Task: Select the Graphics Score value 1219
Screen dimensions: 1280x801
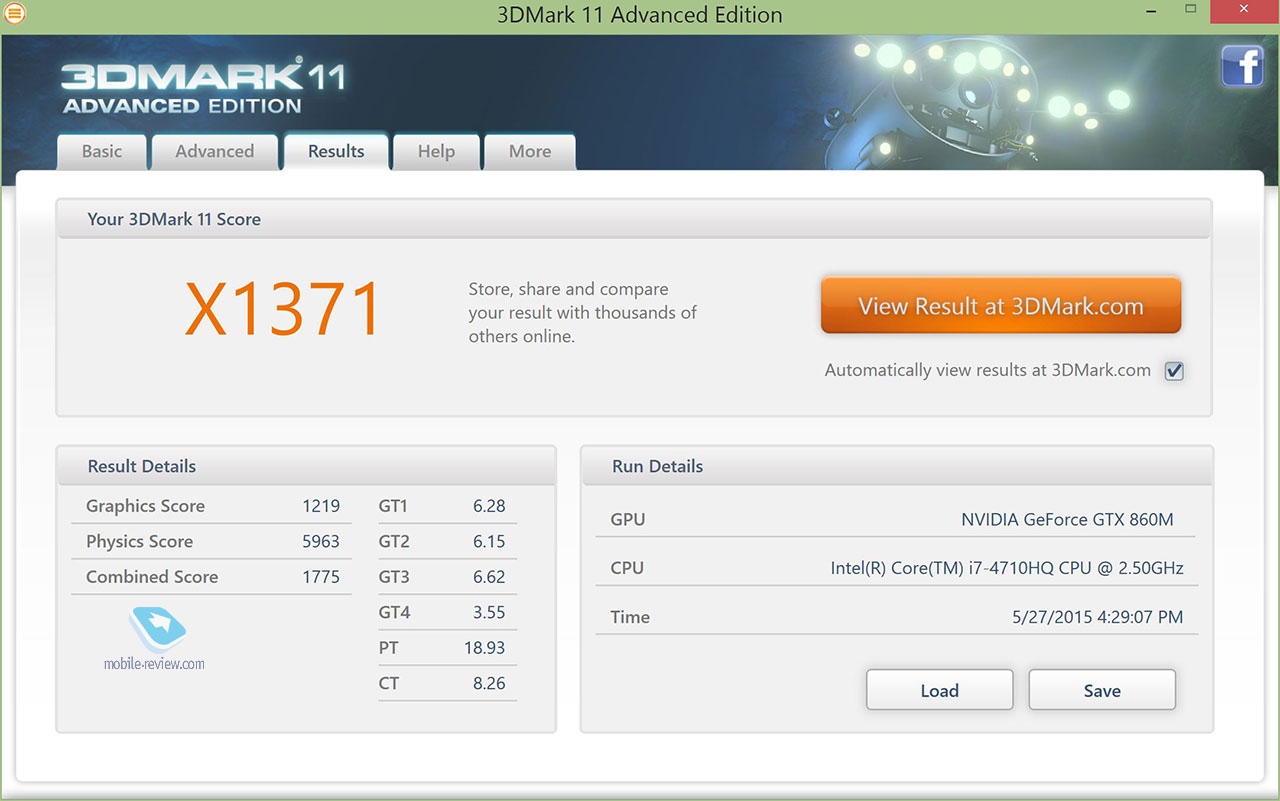Action: click(x=321, y=506)
